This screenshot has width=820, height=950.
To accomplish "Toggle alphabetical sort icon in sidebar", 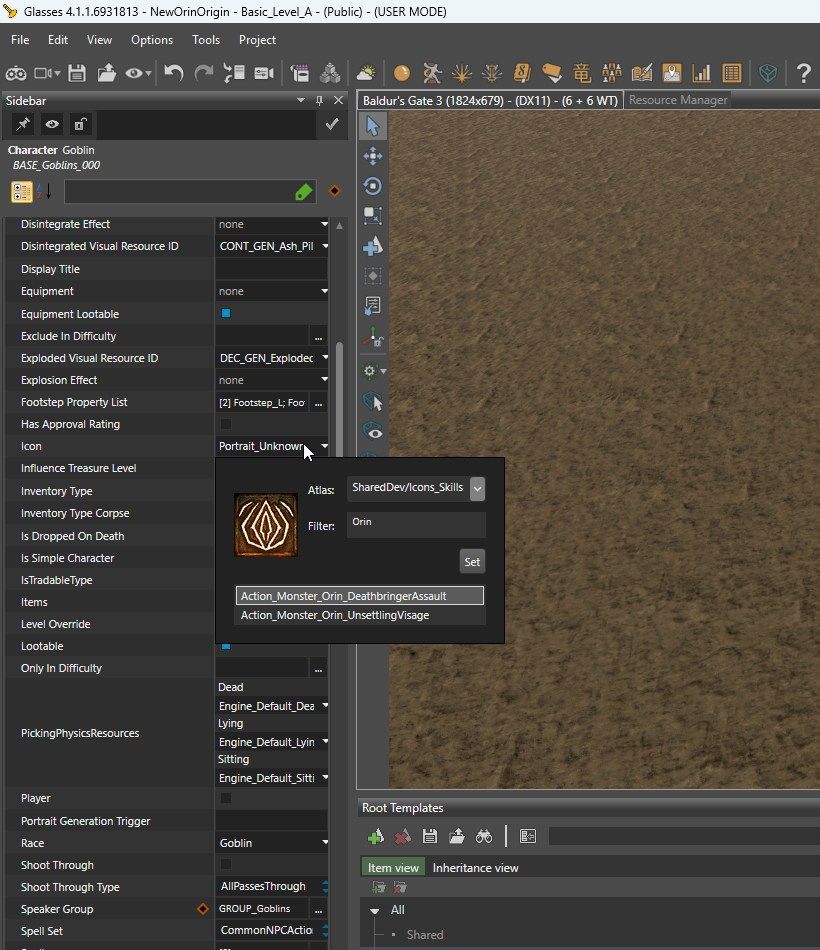I will coord(44,191).
